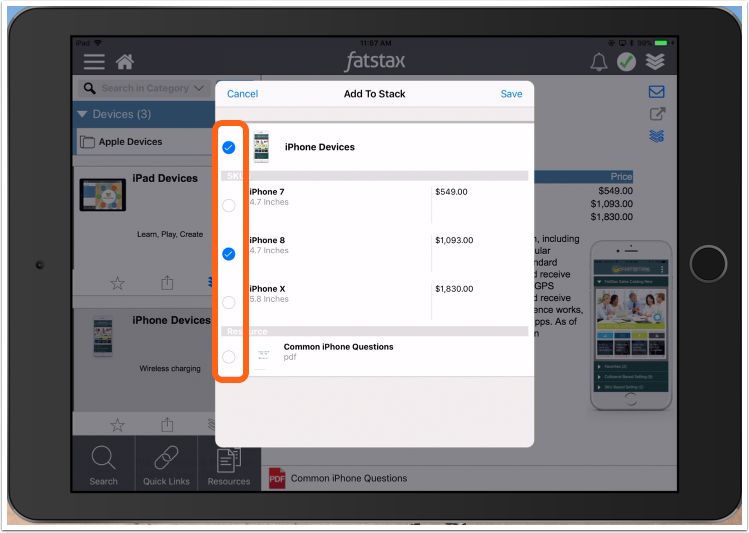The height and width of the screenshot is (533, 749).
Task: Click iPhone 8 price $1,093.00 in dialog
Action: 454,240
